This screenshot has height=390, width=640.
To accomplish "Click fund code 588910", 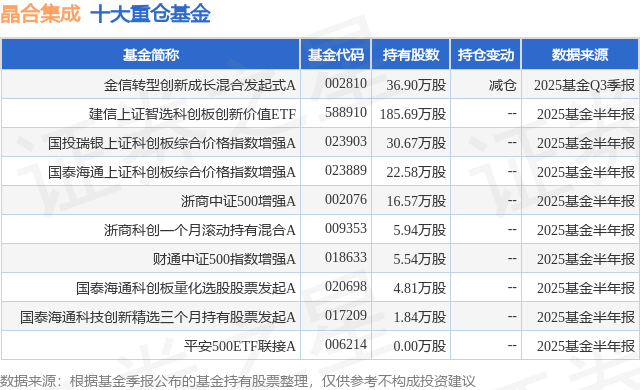I will (346, 113).
